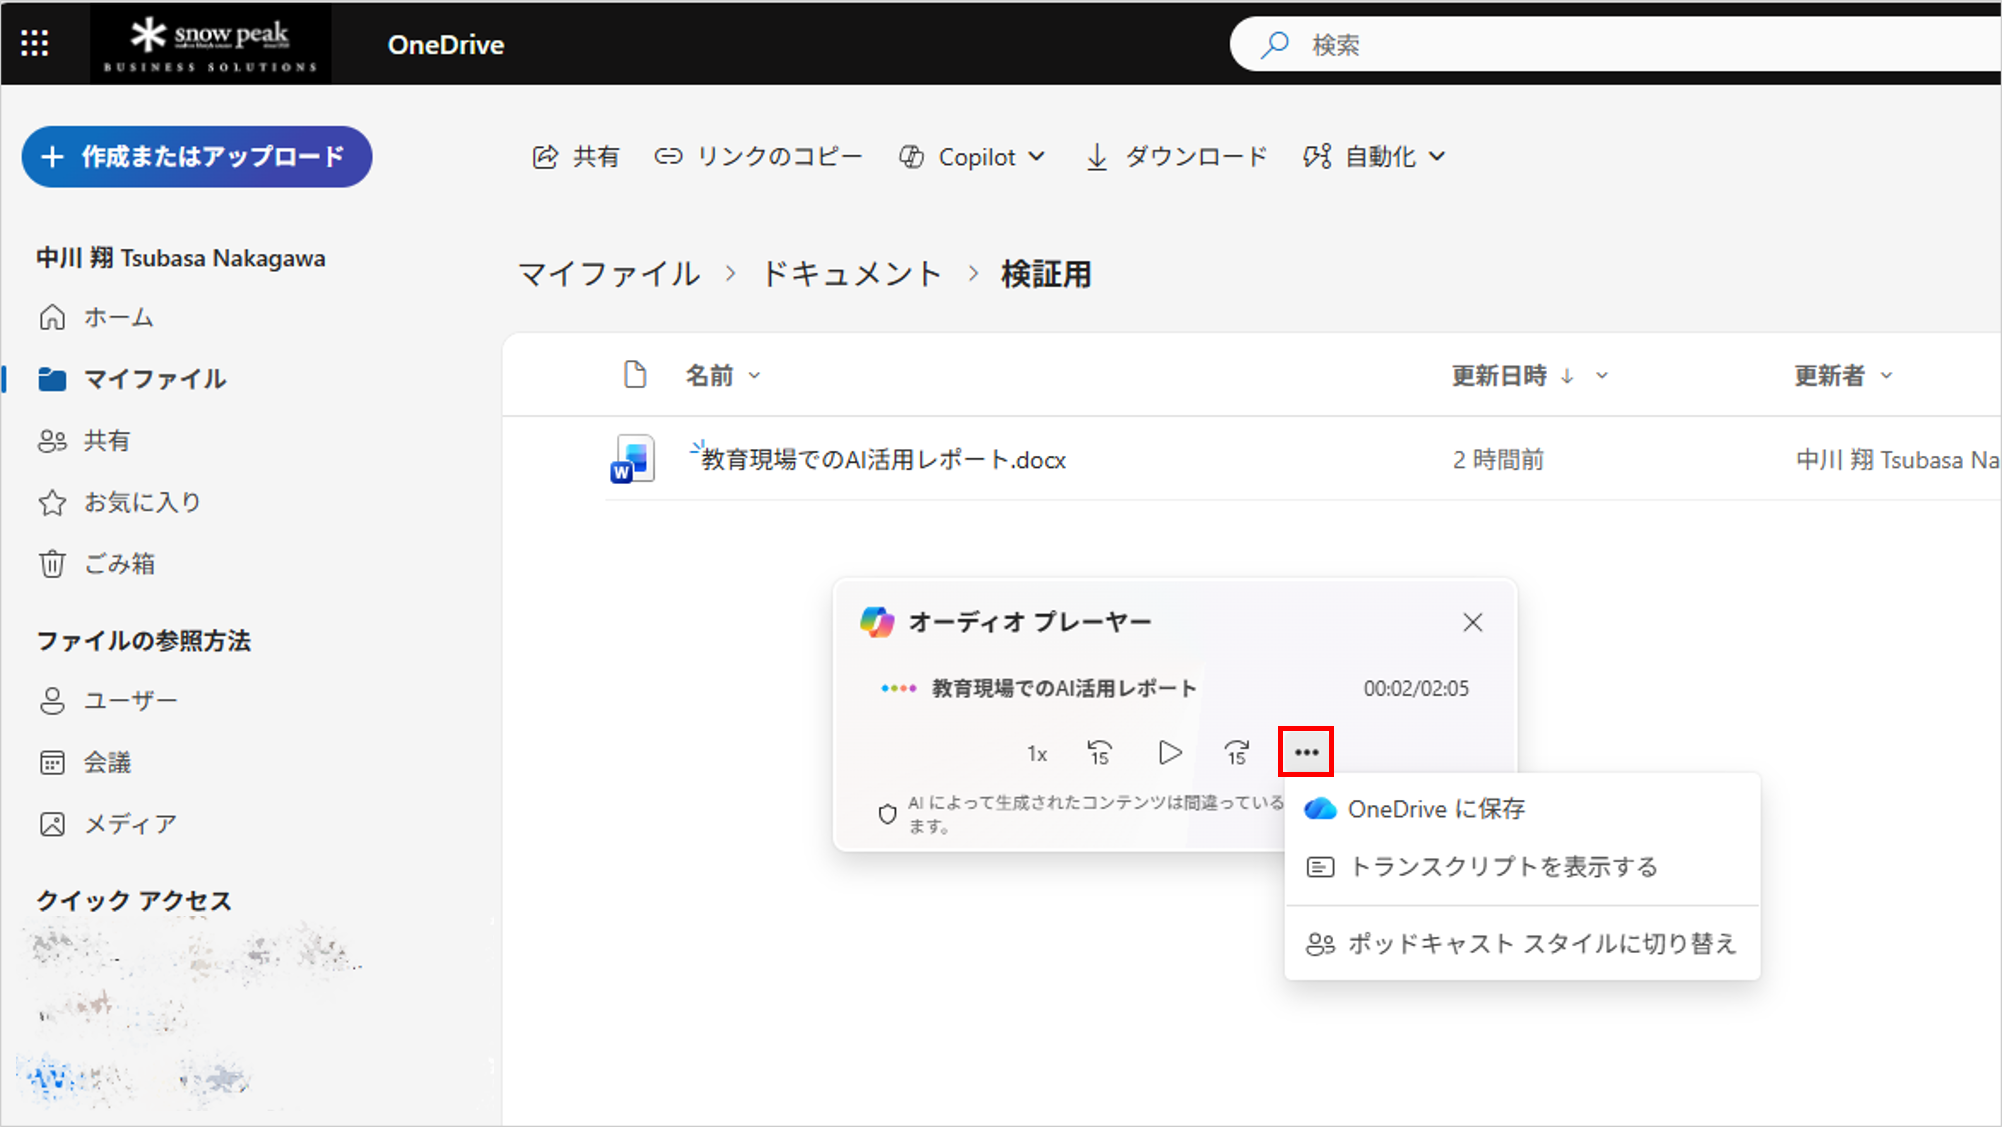This screenshot has height=1127, width=2002.
Task: Click the 更新者 cell 中川 翔 Tsubasa
Action: click(x=1898, y=460)
